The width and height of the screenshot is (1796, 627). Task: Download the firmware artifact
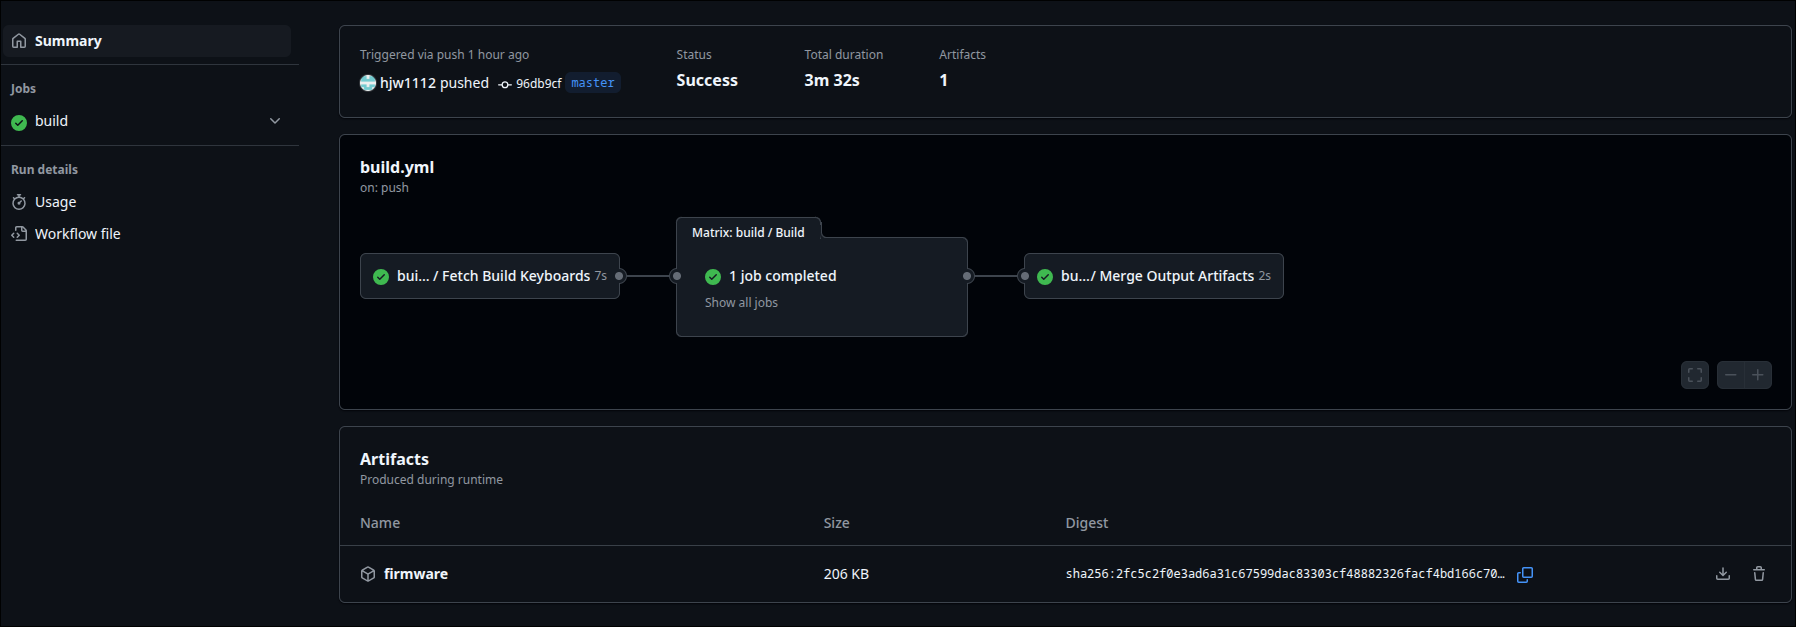(x=1722, y=574)
